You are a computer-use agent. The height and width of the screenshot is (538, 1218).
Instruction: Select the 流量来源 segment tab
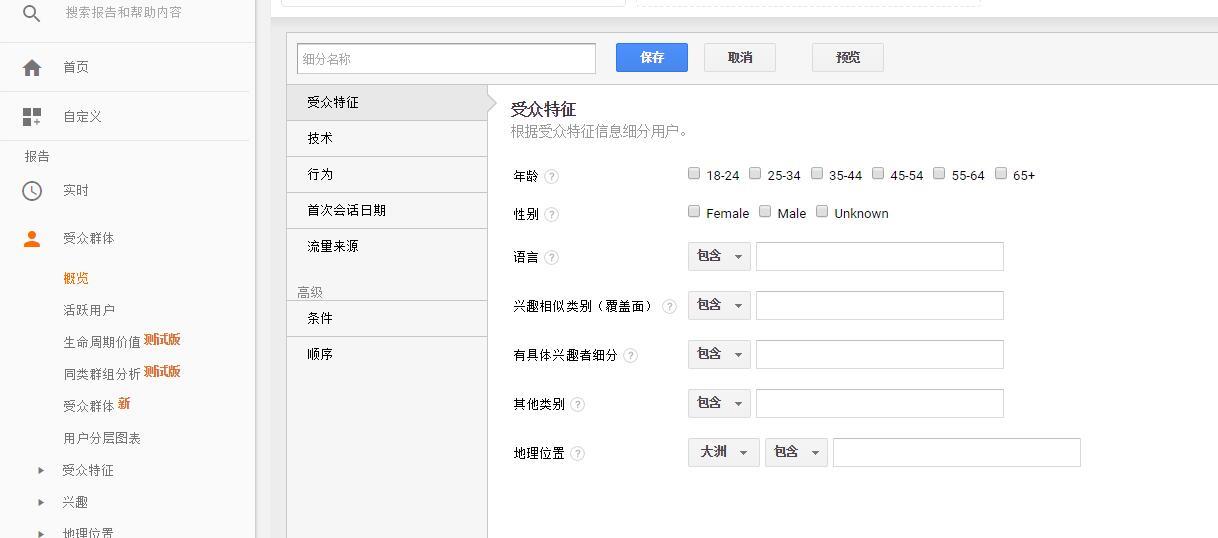point(387,246)
